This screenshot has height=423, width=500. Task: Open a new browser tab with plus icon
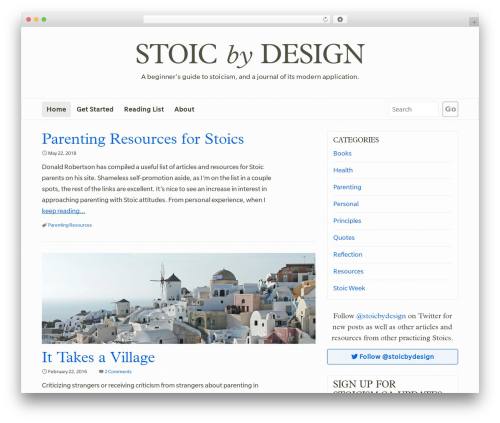(x=474, y=22)
